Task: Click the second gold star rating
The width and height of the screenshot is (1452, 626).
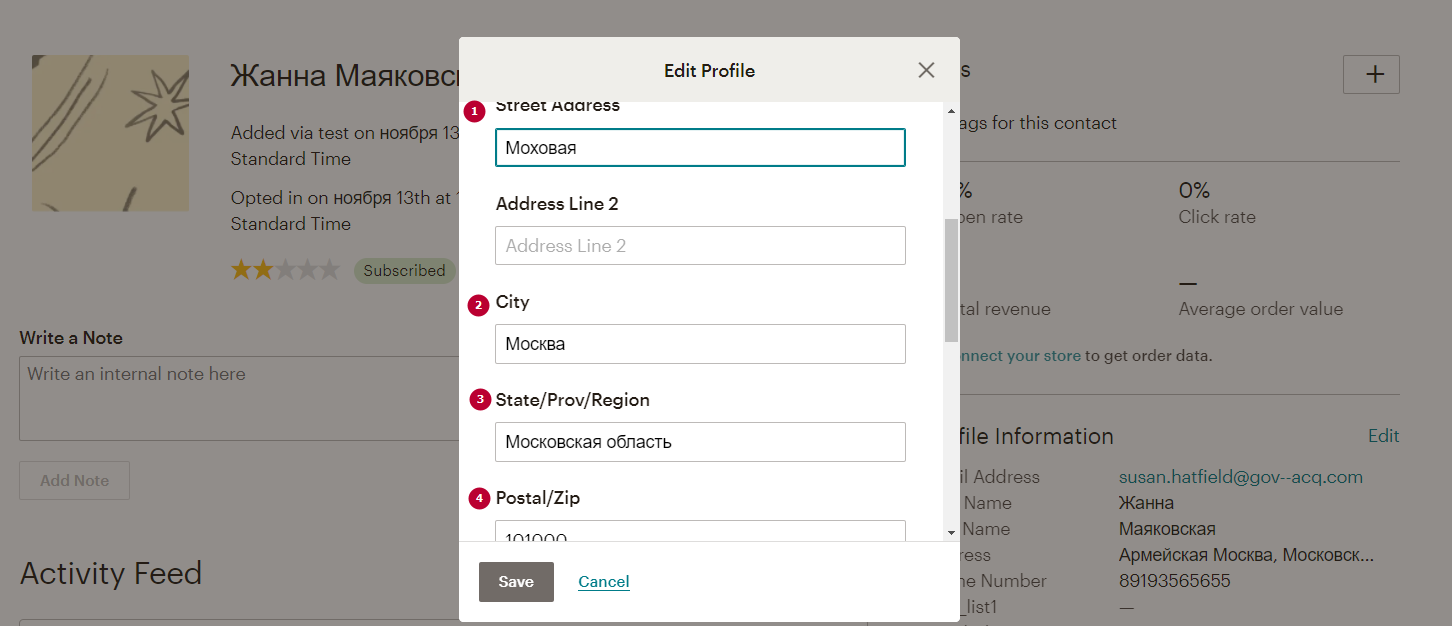Action: tap(263, 270)
